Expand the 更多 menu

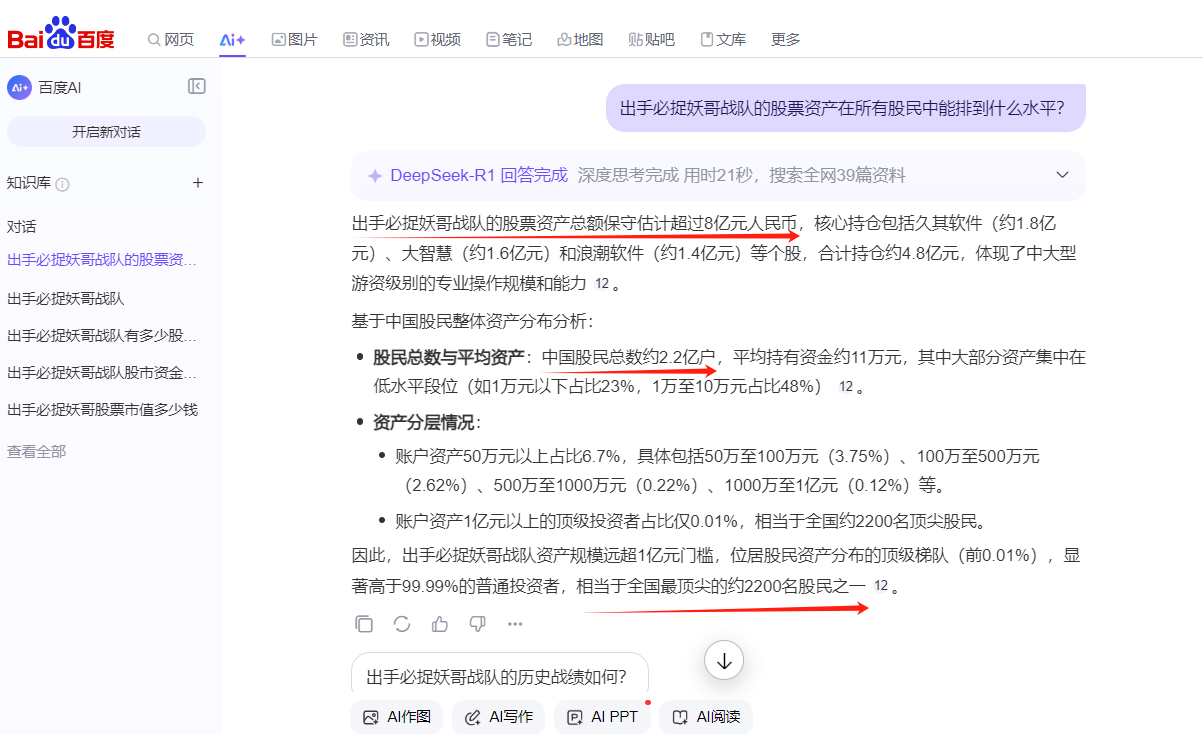(786, 39)
